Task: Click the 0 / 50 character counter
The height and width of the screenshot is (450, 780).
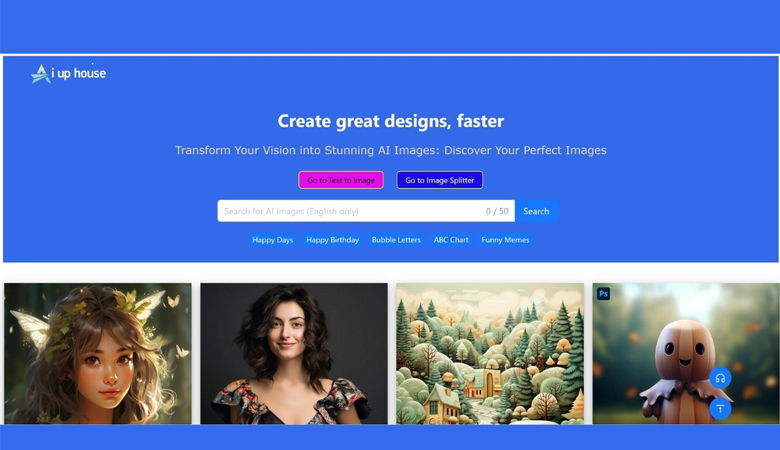Action: click(x=497, y=211)
